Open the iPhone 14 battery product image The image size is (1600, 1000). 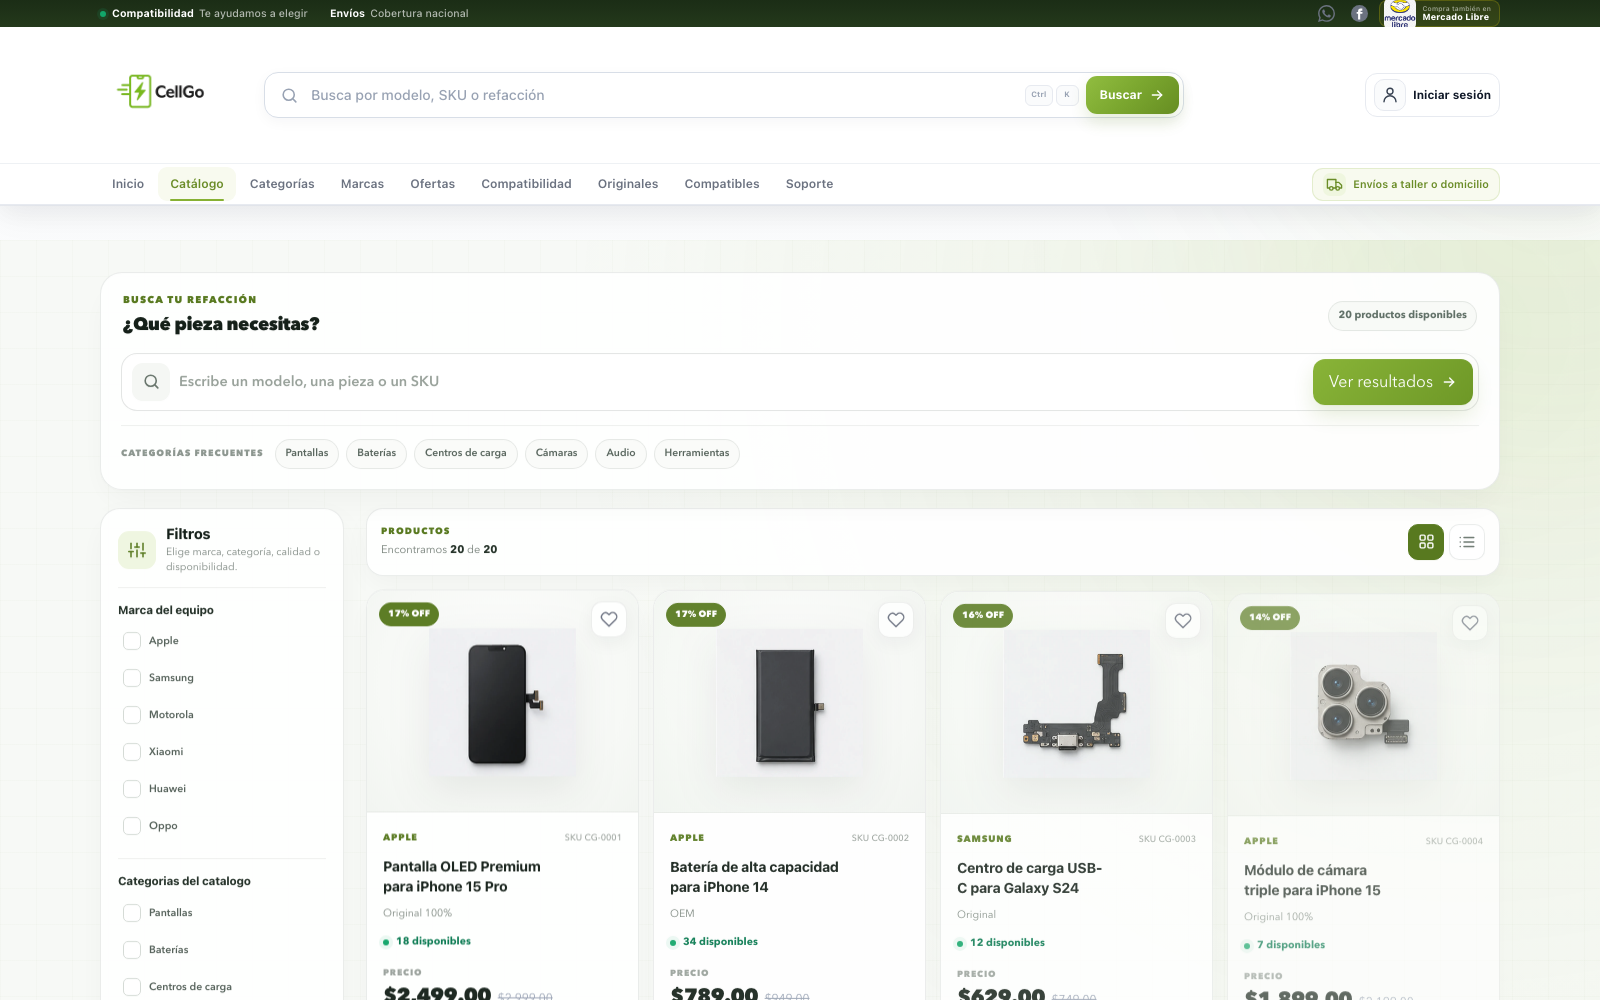pyautogui.click(x=789, y=704)
